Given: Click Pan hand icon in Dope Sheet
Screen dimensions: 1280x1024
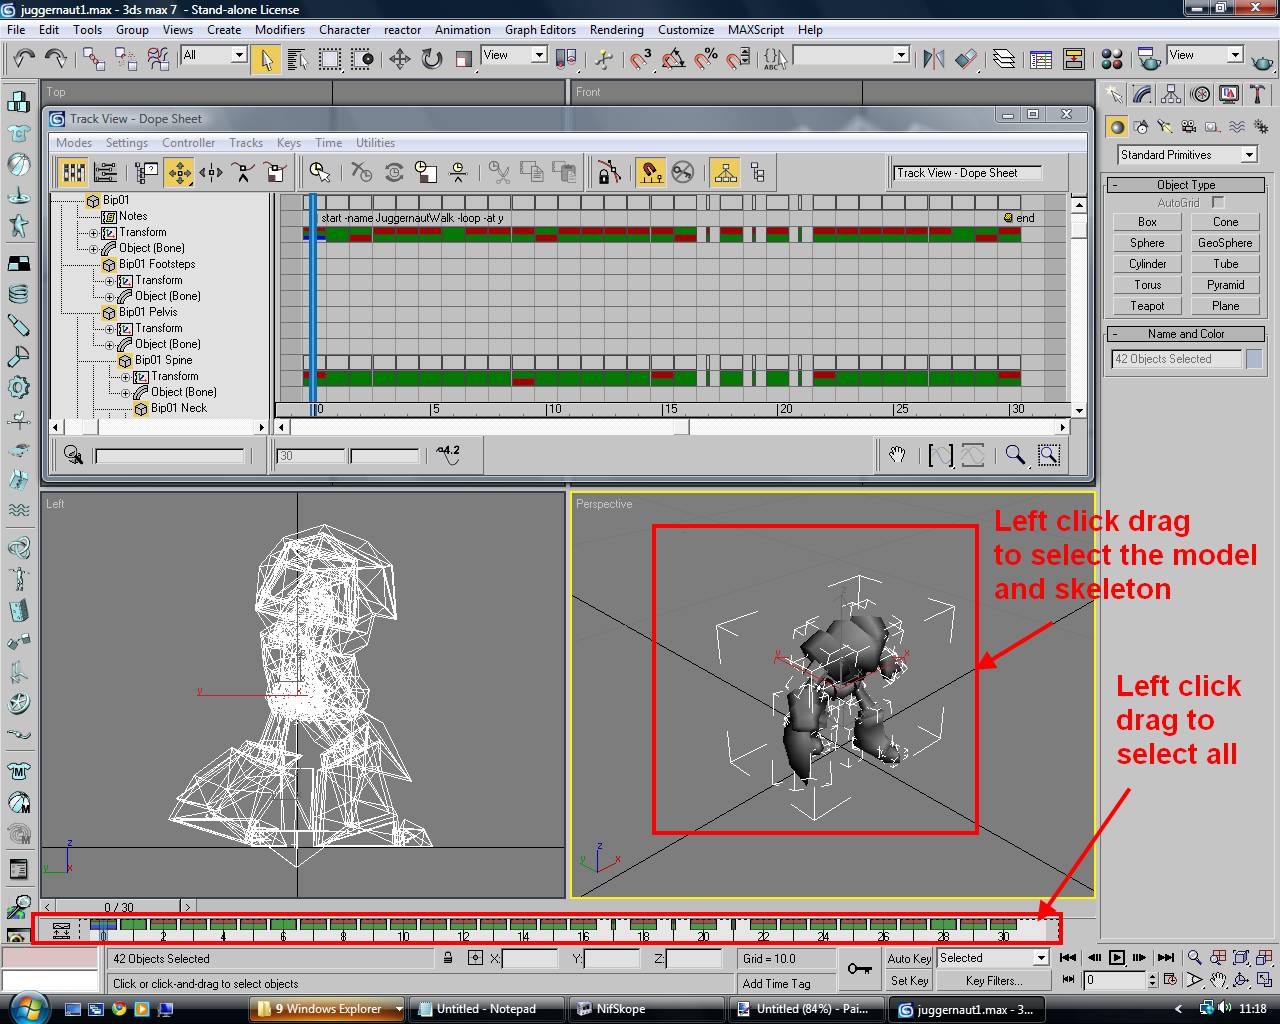Looking at the screenshot, I should coord(897,456).
